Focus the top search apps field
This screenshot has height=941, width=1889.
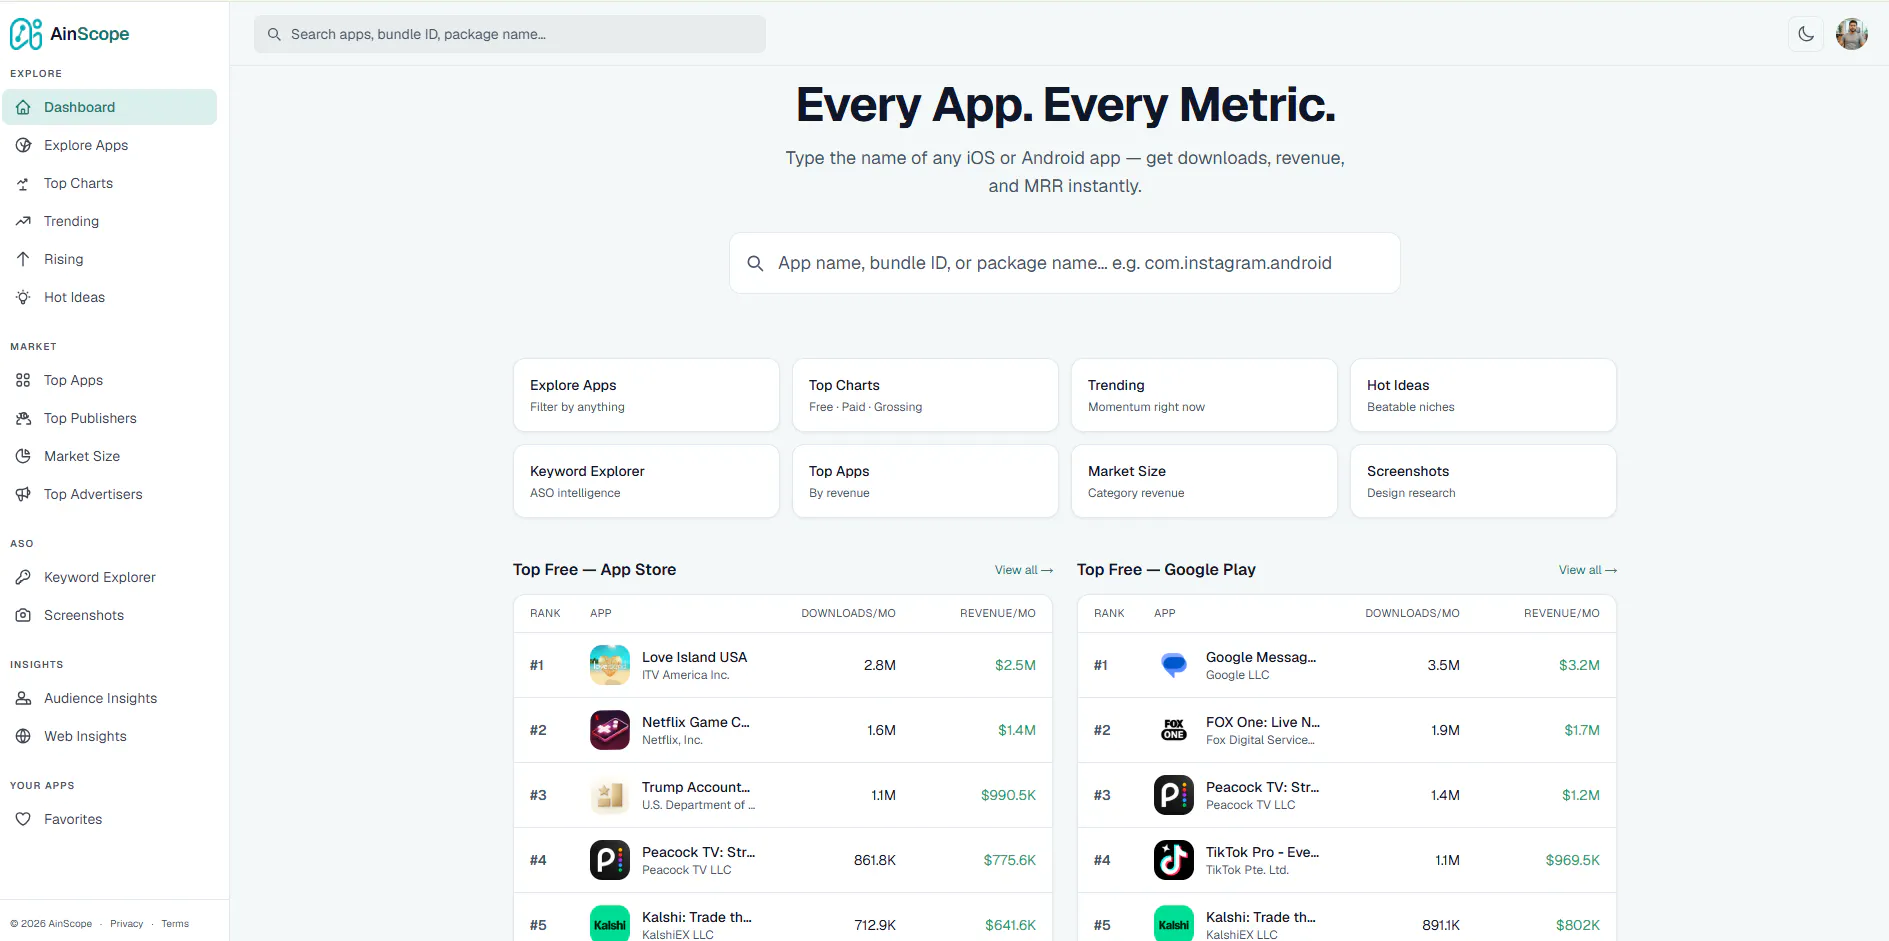[510, 34]
